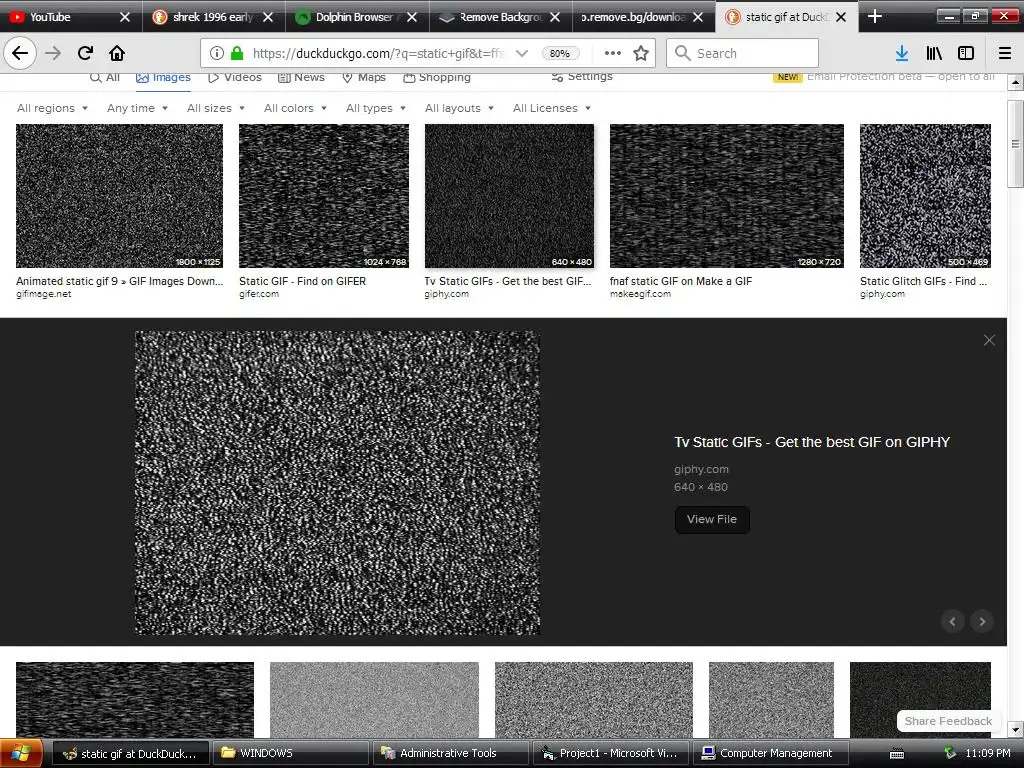1024x768 pixels.
Task: Go back to previous page
Action: (20, 53)
